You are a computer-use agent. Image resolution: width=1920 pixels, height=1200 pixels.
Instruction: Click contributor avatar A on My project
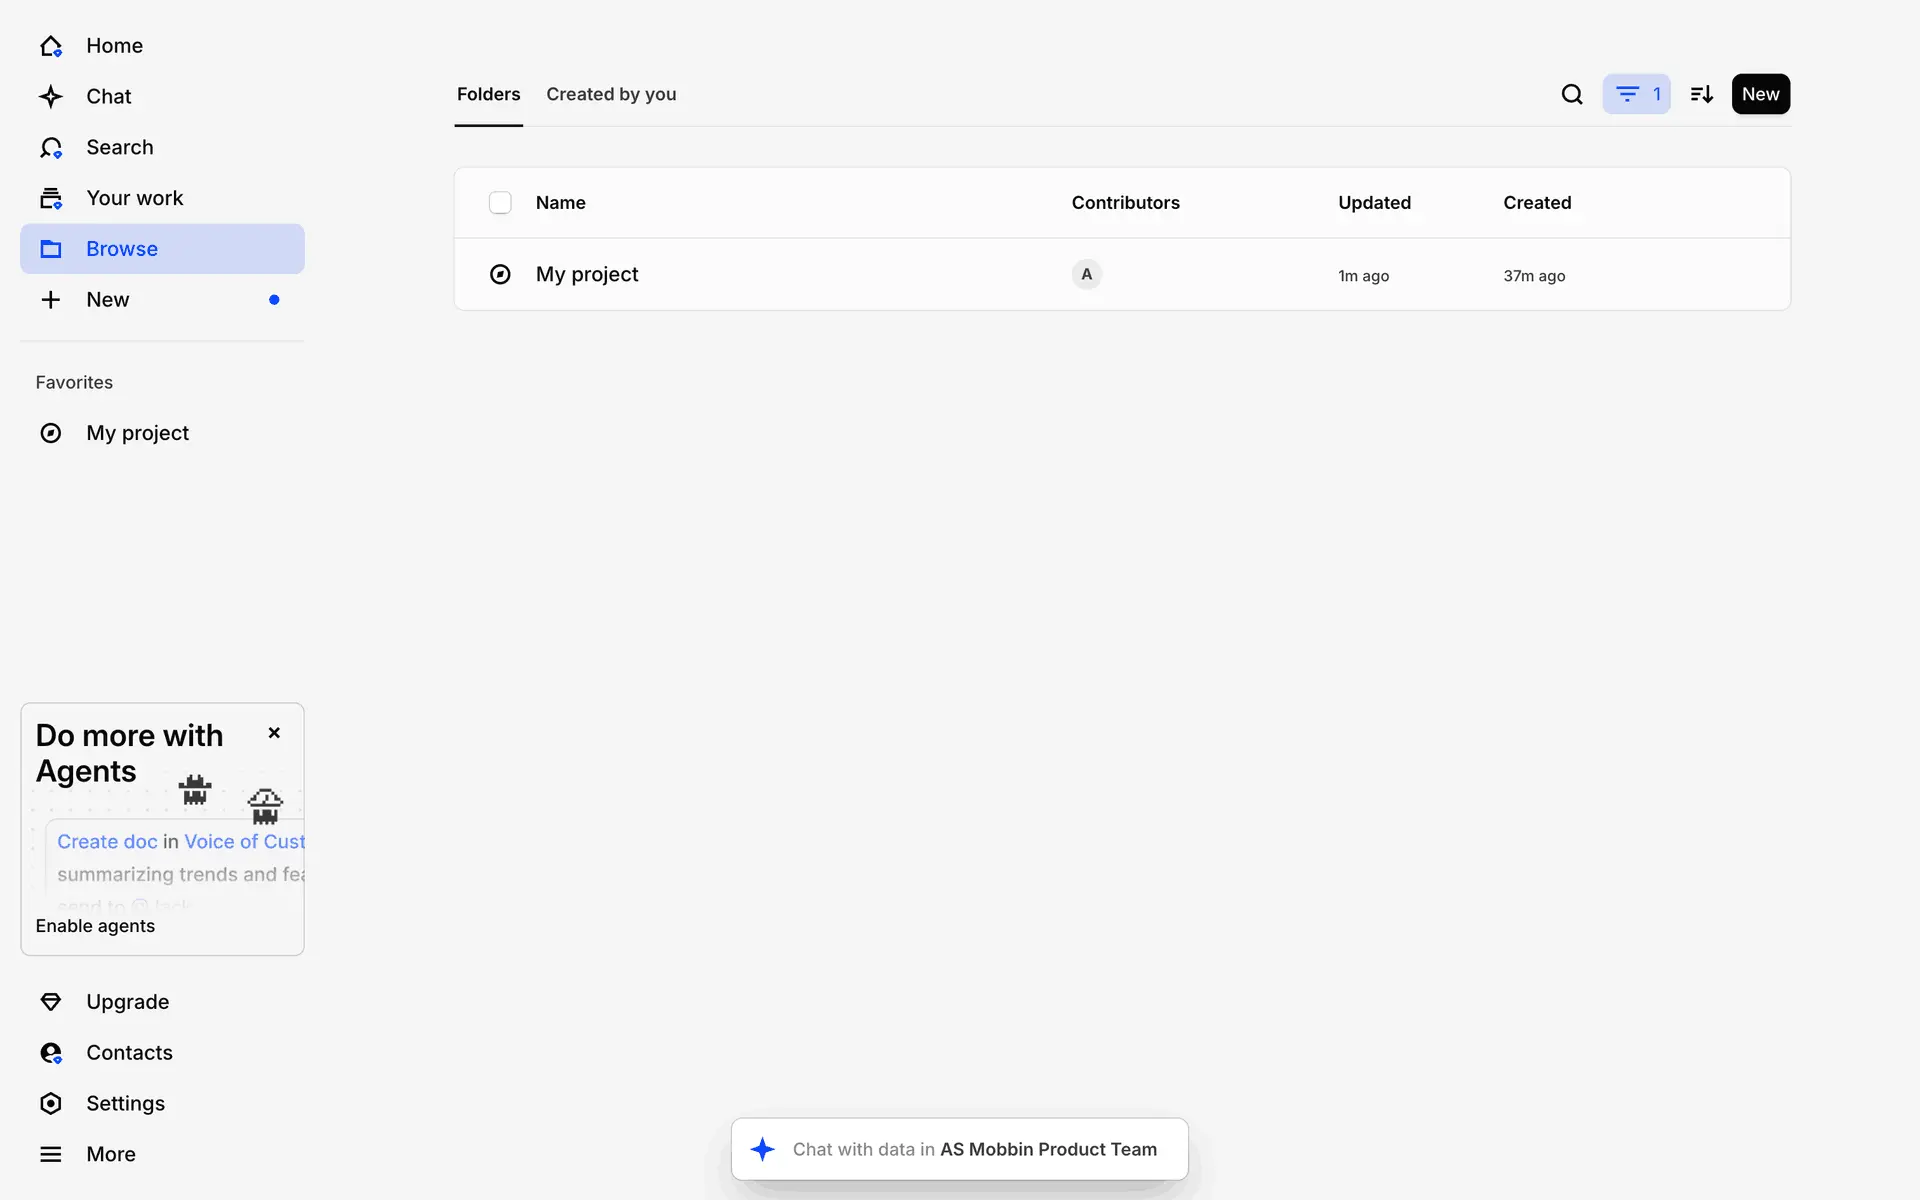1086,274
